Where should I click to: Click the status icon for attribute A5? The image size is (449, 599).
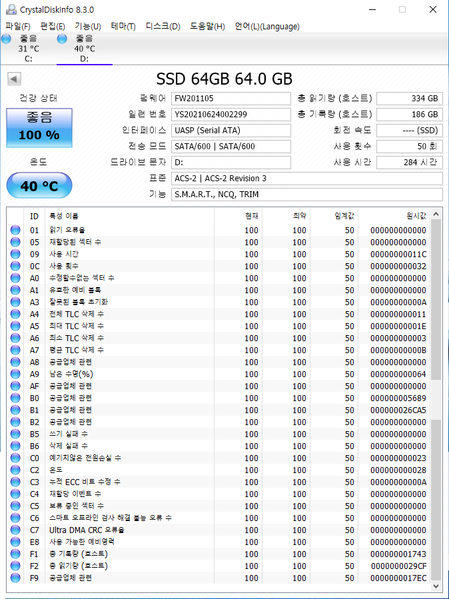coord(15,326)
